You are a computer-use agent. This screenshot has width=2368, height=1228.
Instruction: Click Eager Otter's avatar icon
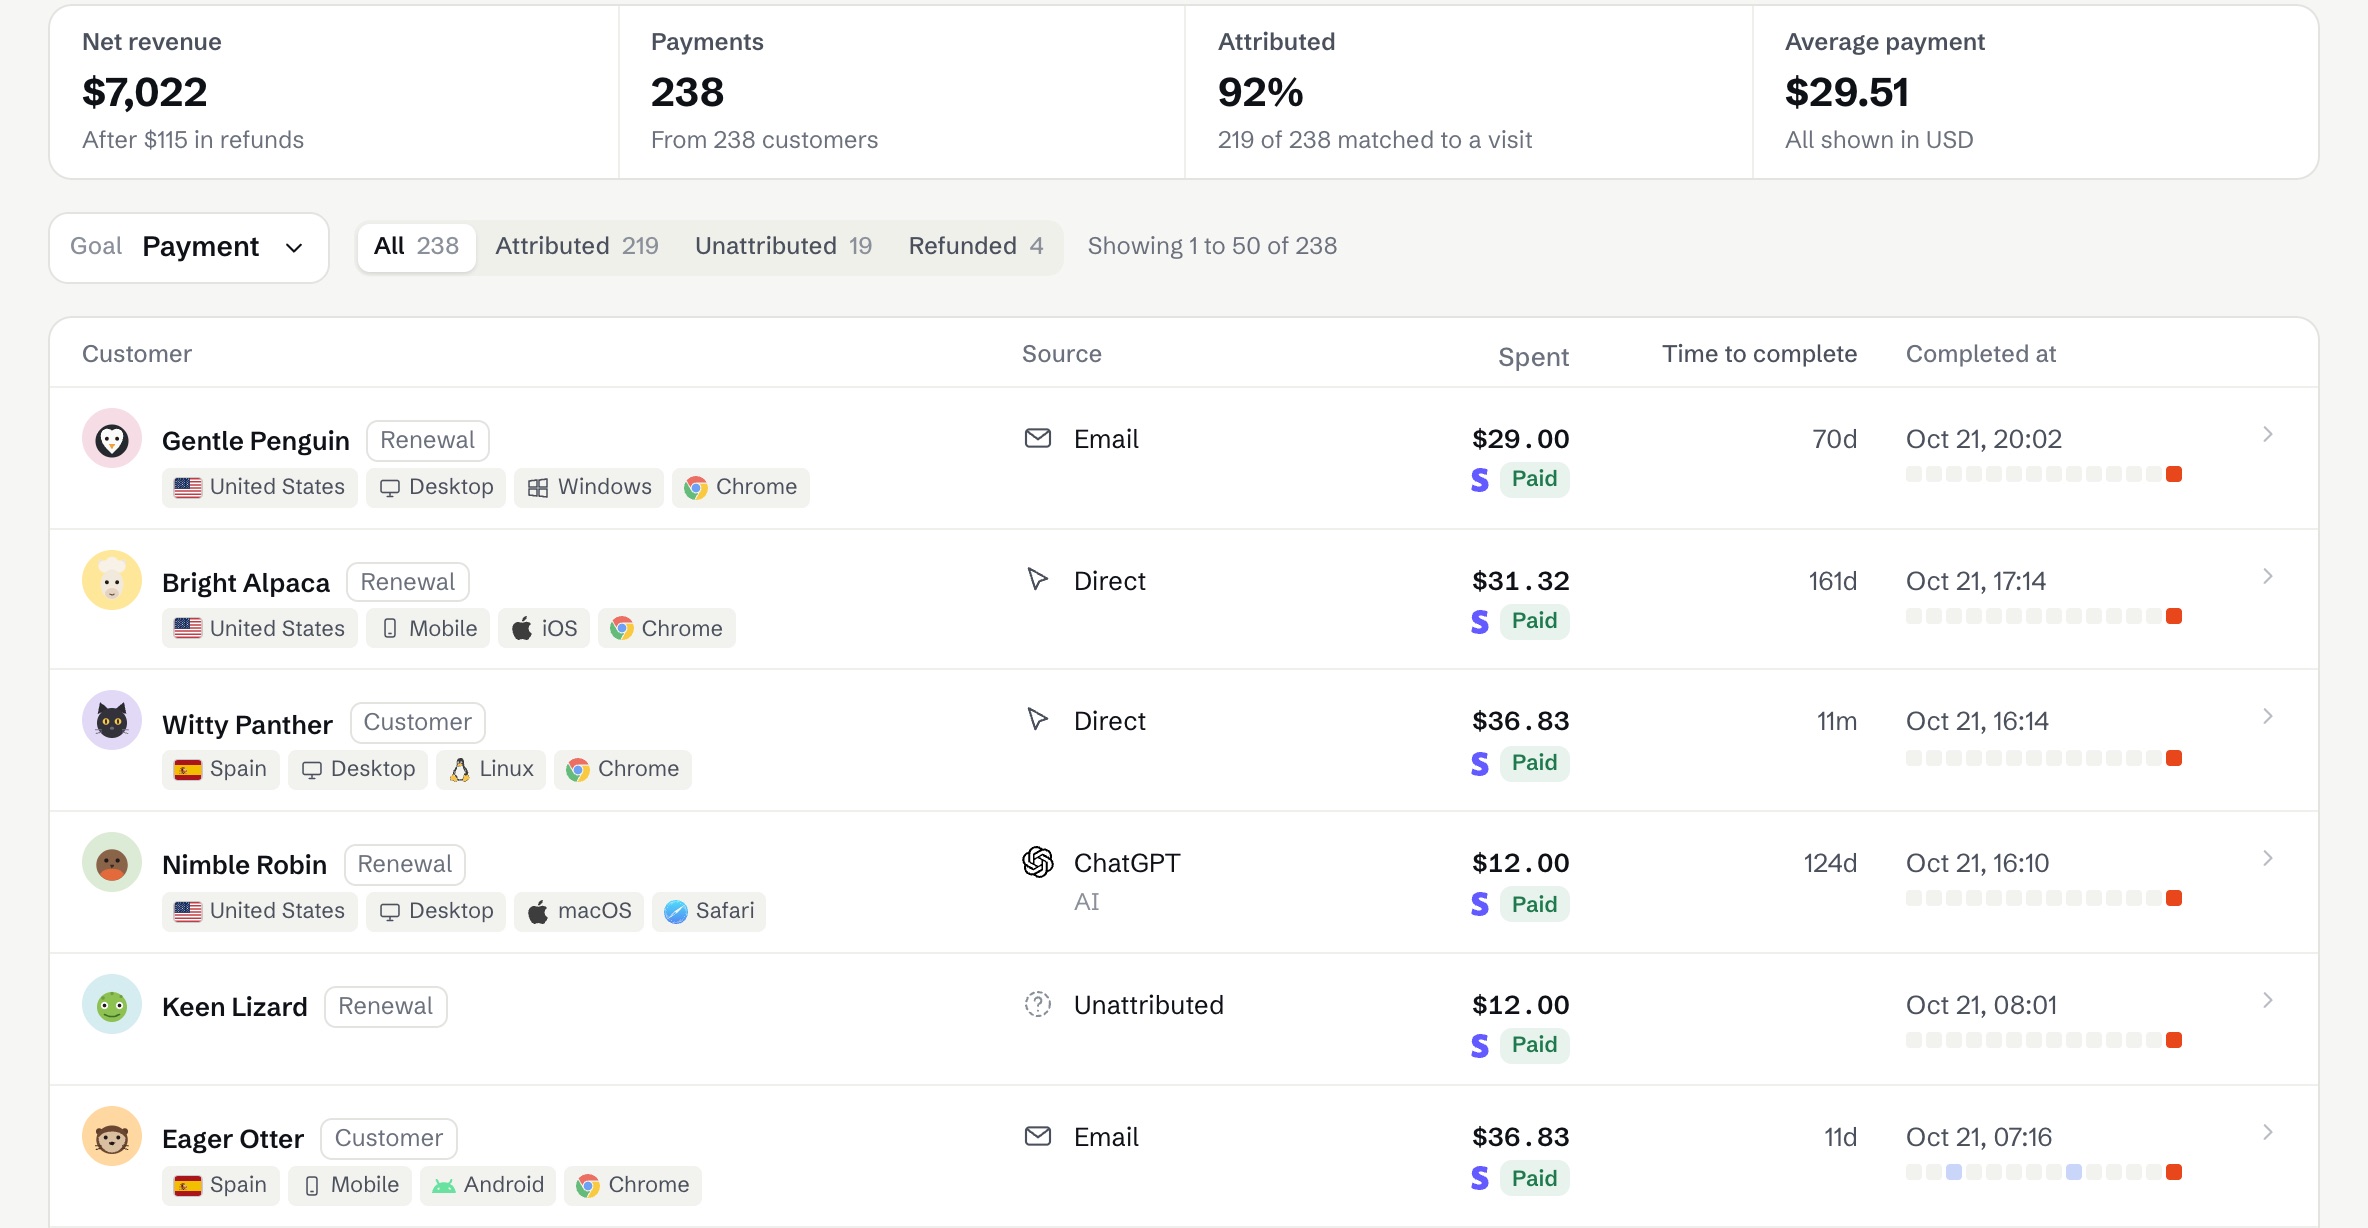coord(112,1137)
